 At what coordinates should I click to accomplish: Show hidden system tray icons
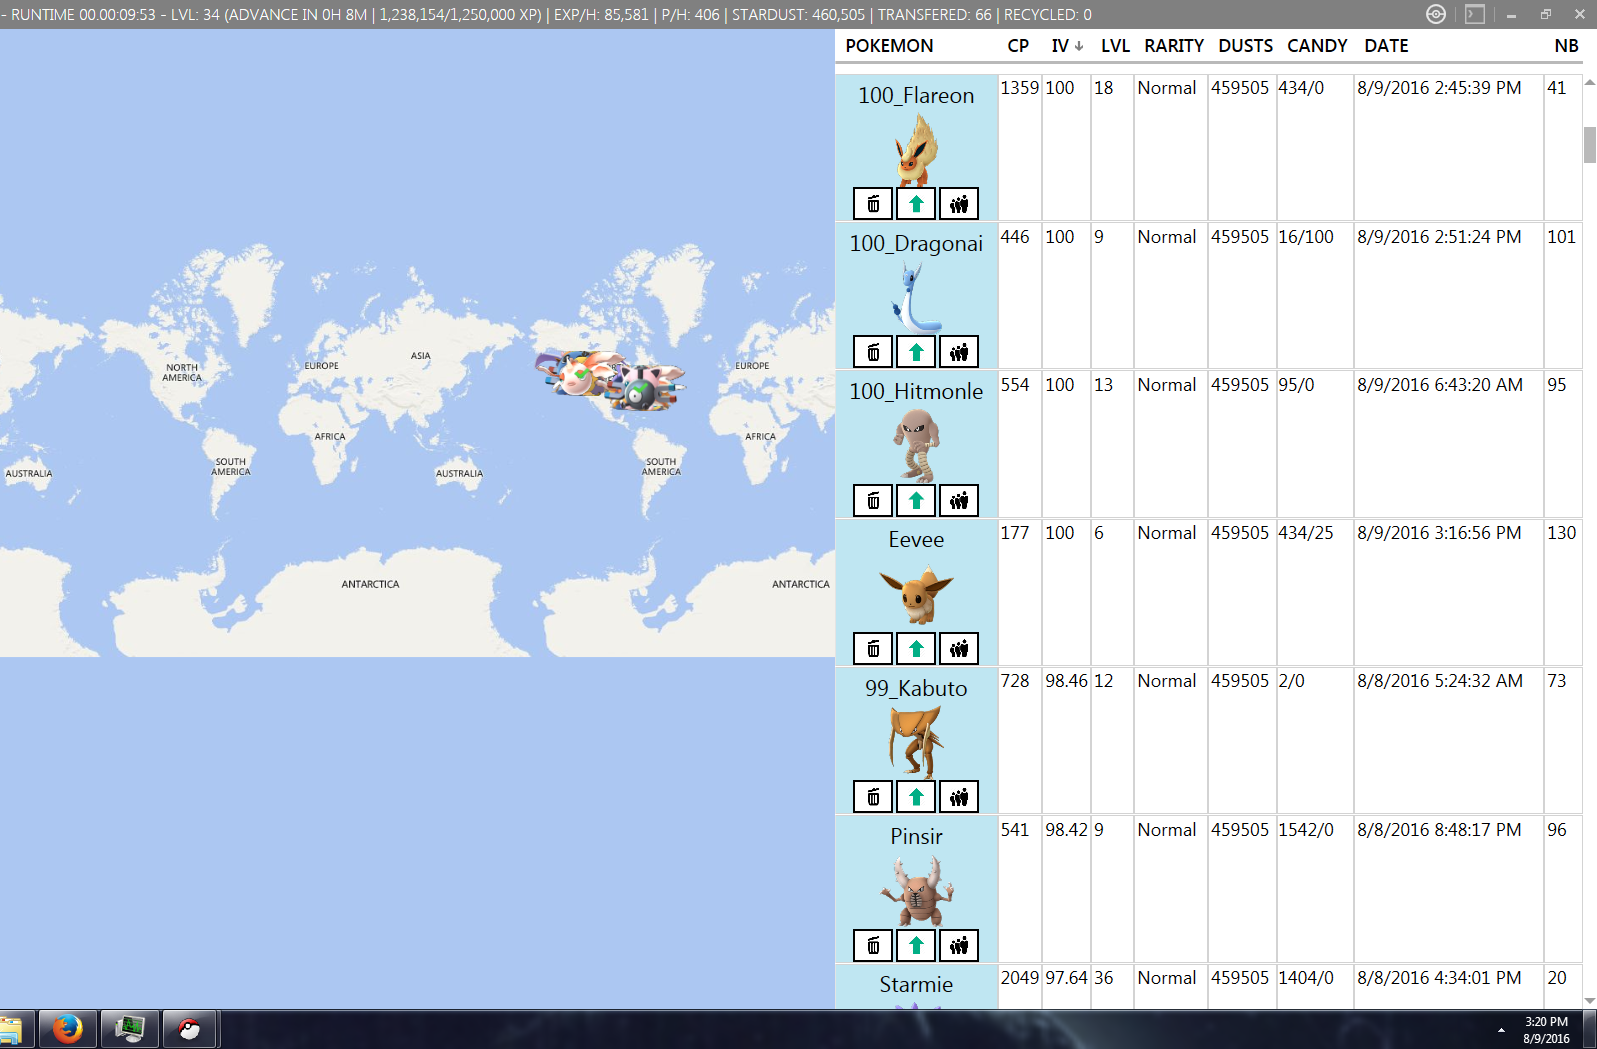click(1501, 1030)
